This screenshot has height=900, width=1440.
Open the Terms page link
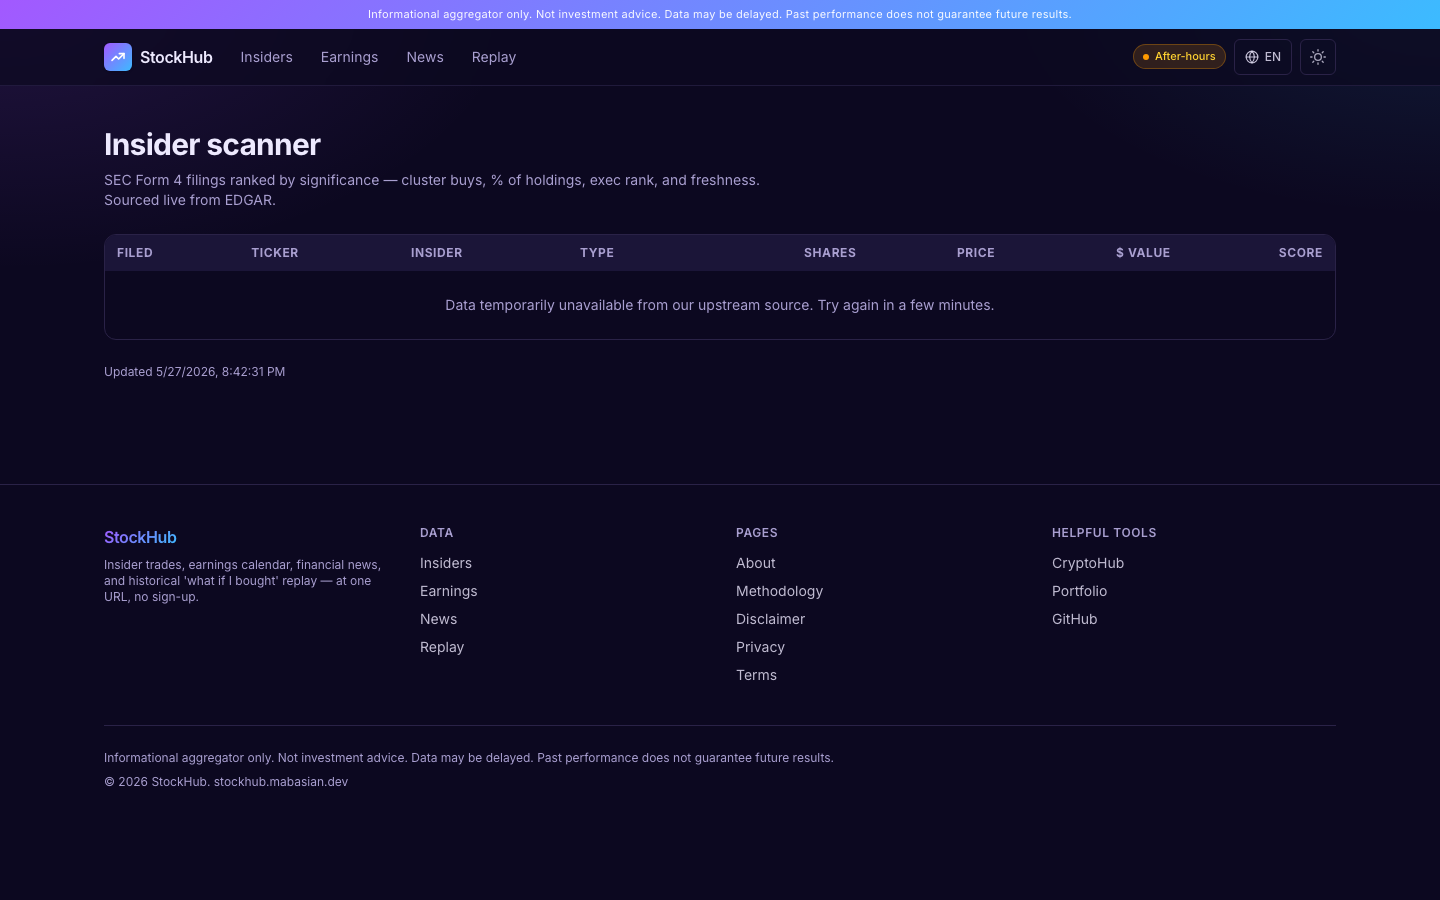757,675
